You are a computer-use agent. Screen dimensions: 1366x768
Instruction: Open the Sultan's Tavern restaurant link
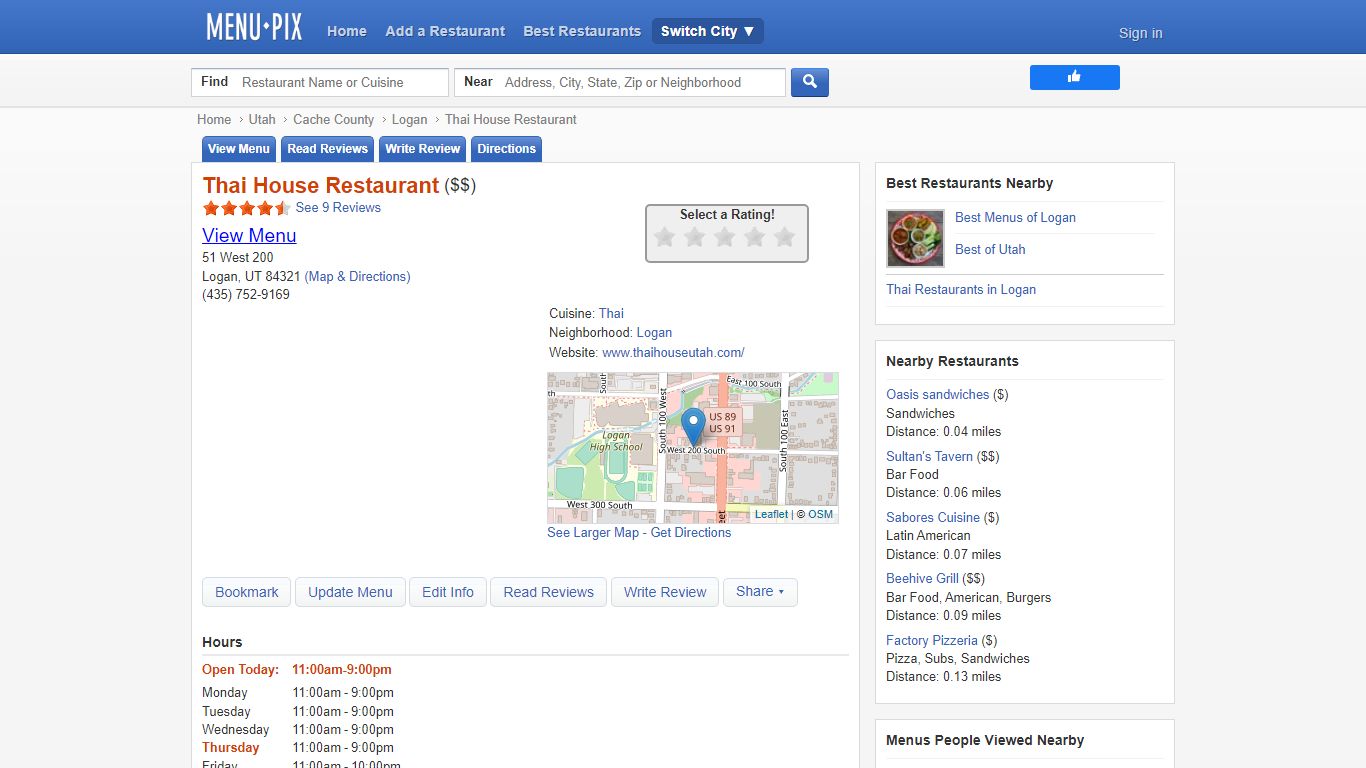pos(929,456)
